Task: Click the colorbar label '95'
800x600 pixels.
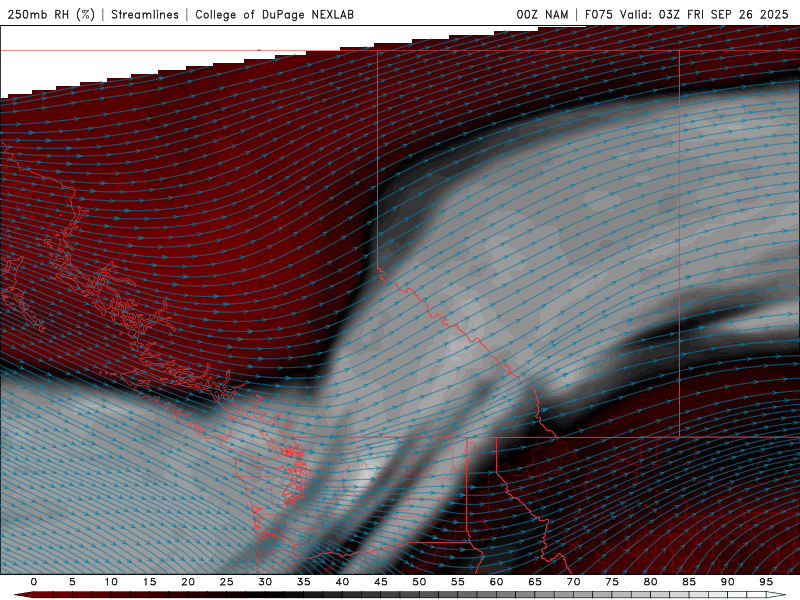Action: [x=766, y=582]
